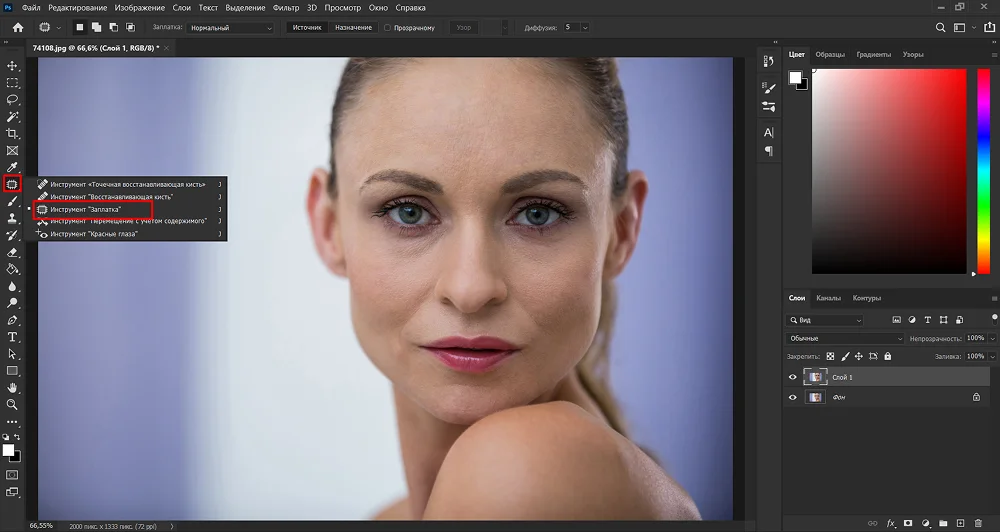Open the tool preset picker arrow
Screen dimensions: 1000x532
click(59, 28)
